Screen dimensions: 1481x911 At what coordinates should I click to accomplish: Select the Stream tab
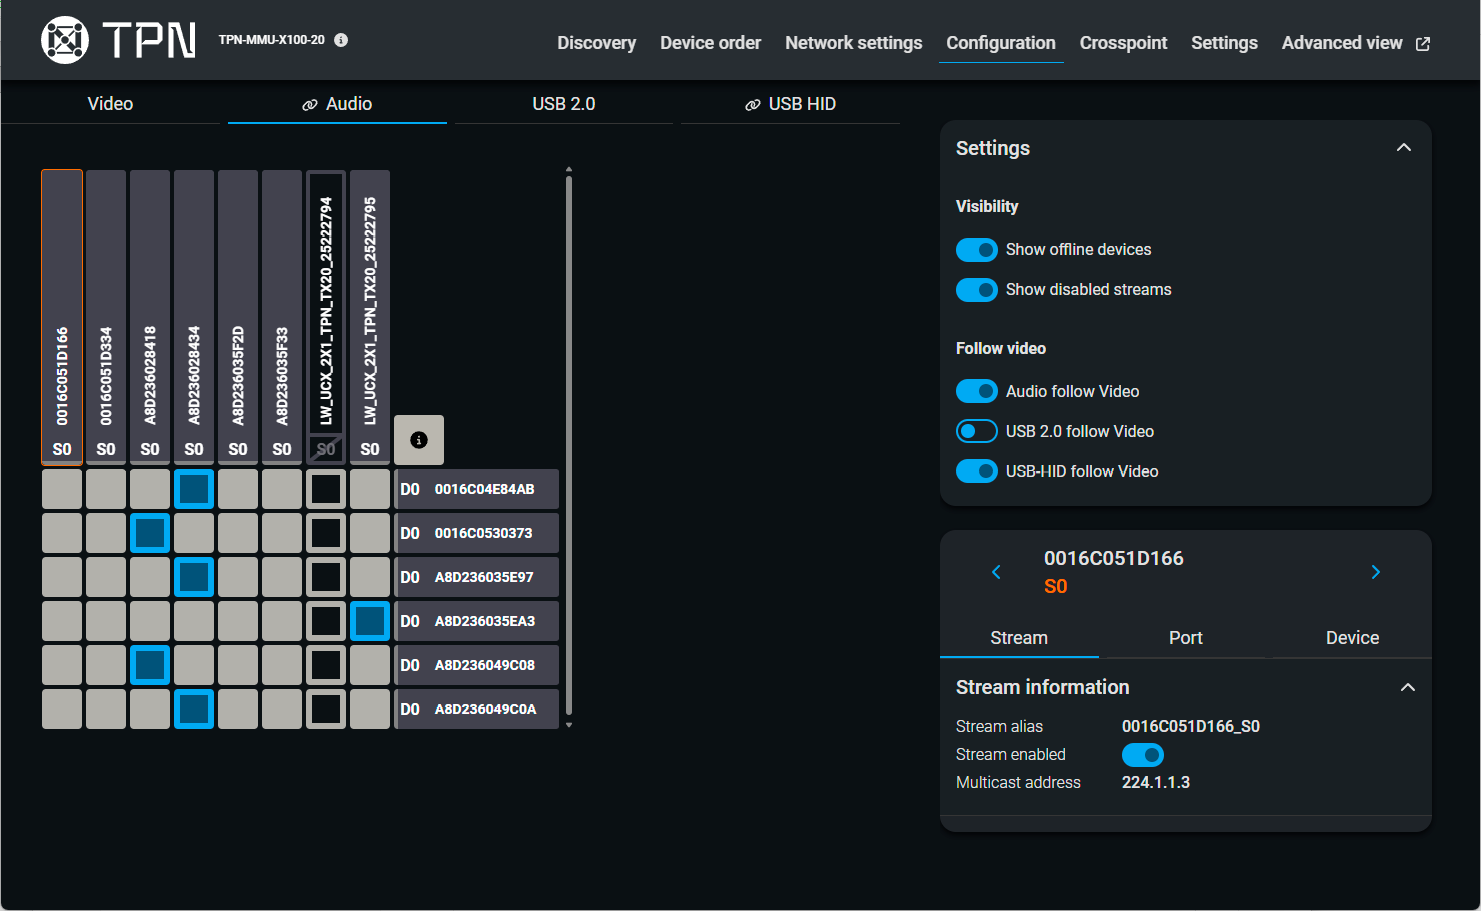tap(1019, 638)
